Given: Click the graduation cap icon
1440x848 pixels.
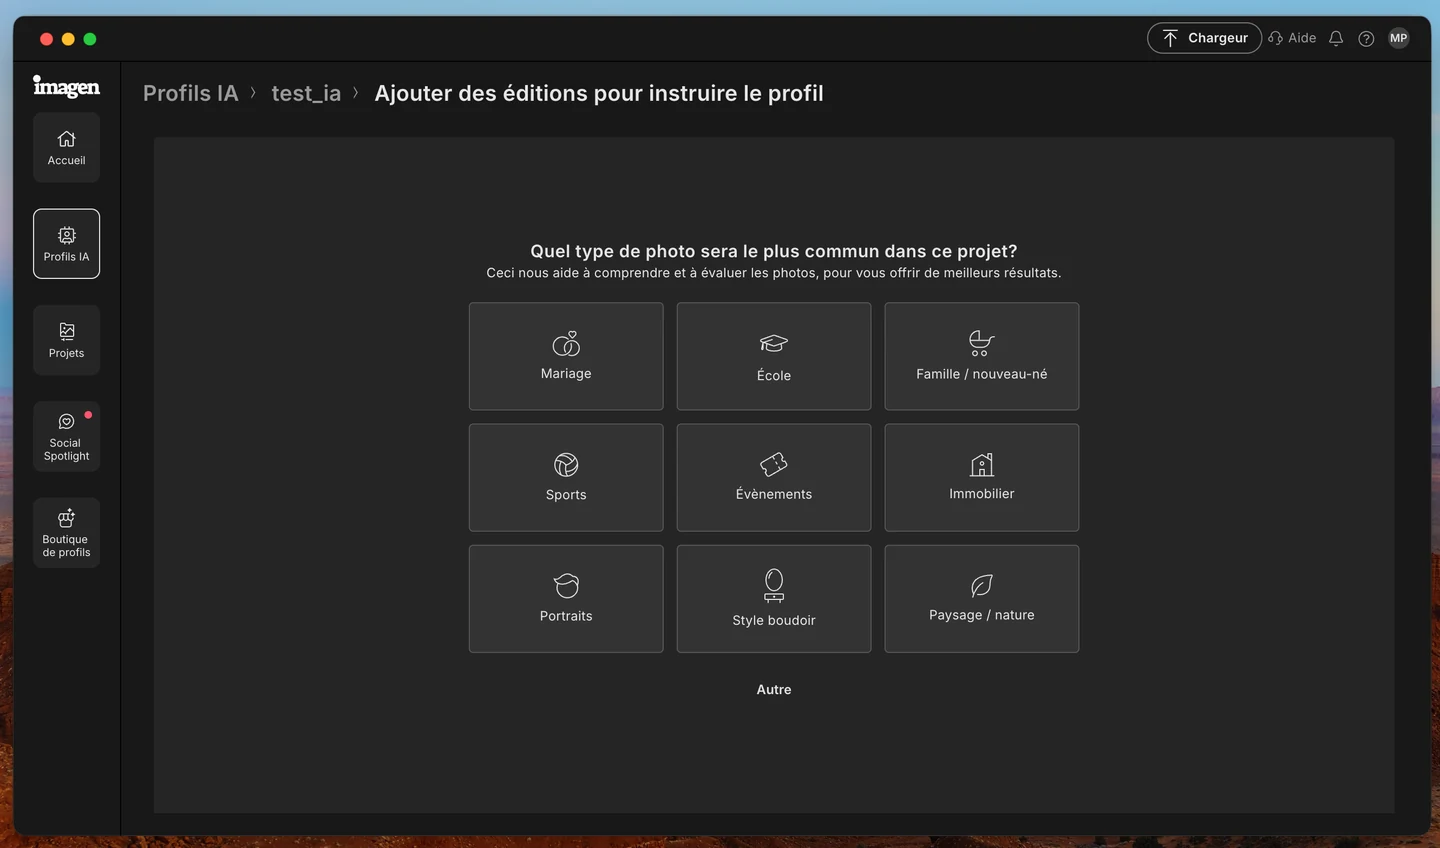Looking at the screenshot, I should click(x=774, y=343).
